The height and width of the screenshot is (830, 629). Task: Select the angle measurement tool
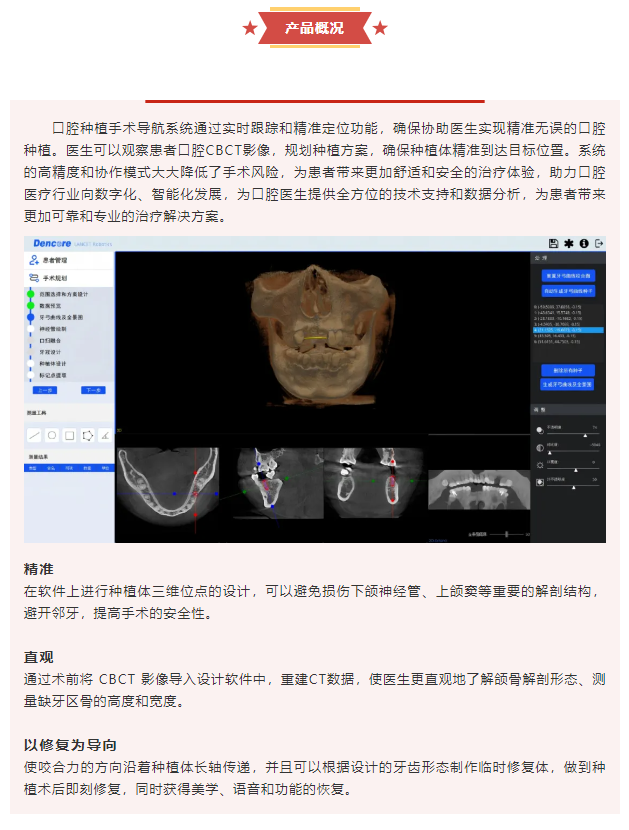pos(105,436)
